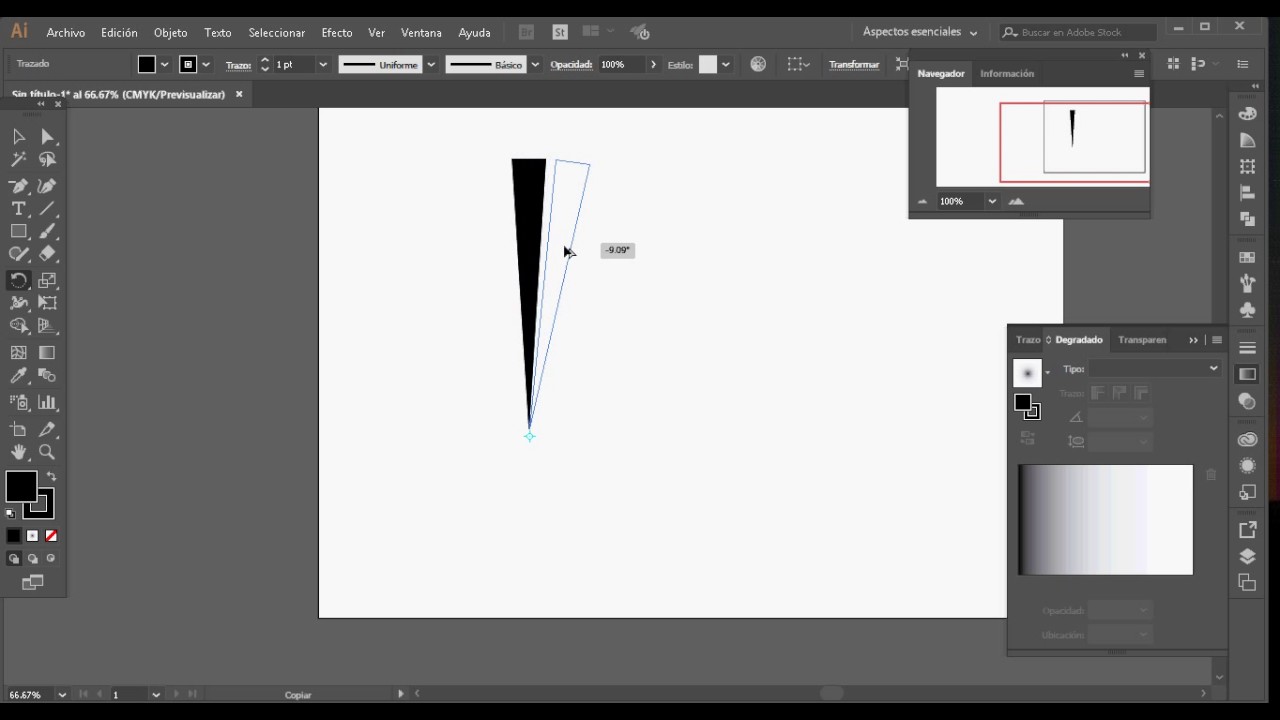Reset to default fill and stroke
The width and height of the screenshot is (1280, 720).
pos(11,514)
